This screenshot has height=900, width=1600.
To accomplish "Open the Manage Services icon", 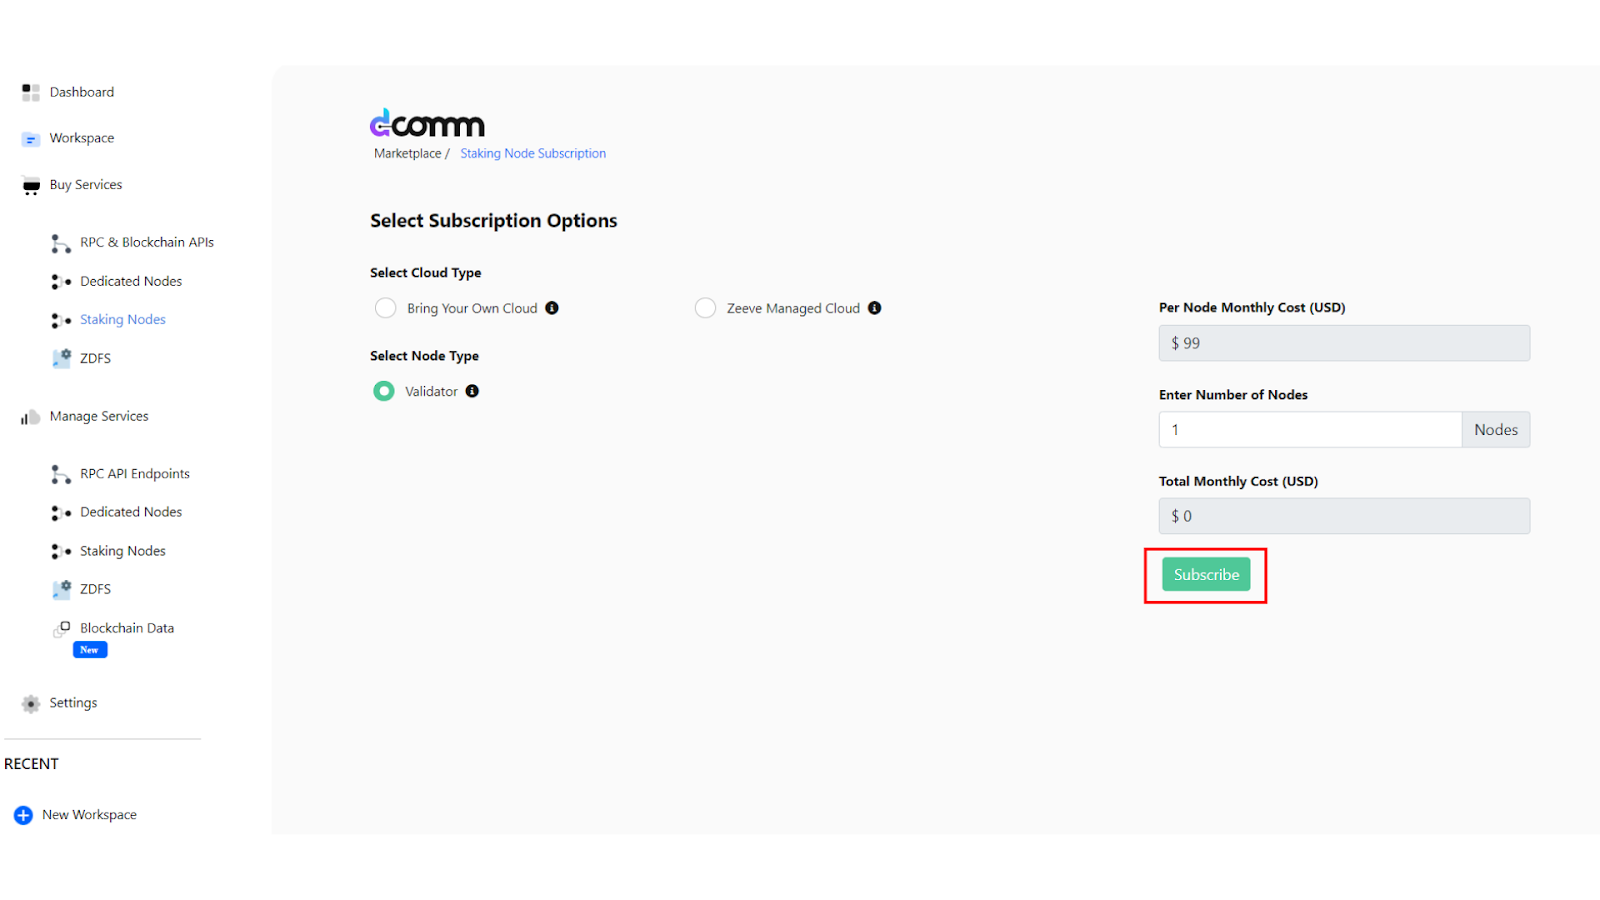I will [x=29, y=416].
